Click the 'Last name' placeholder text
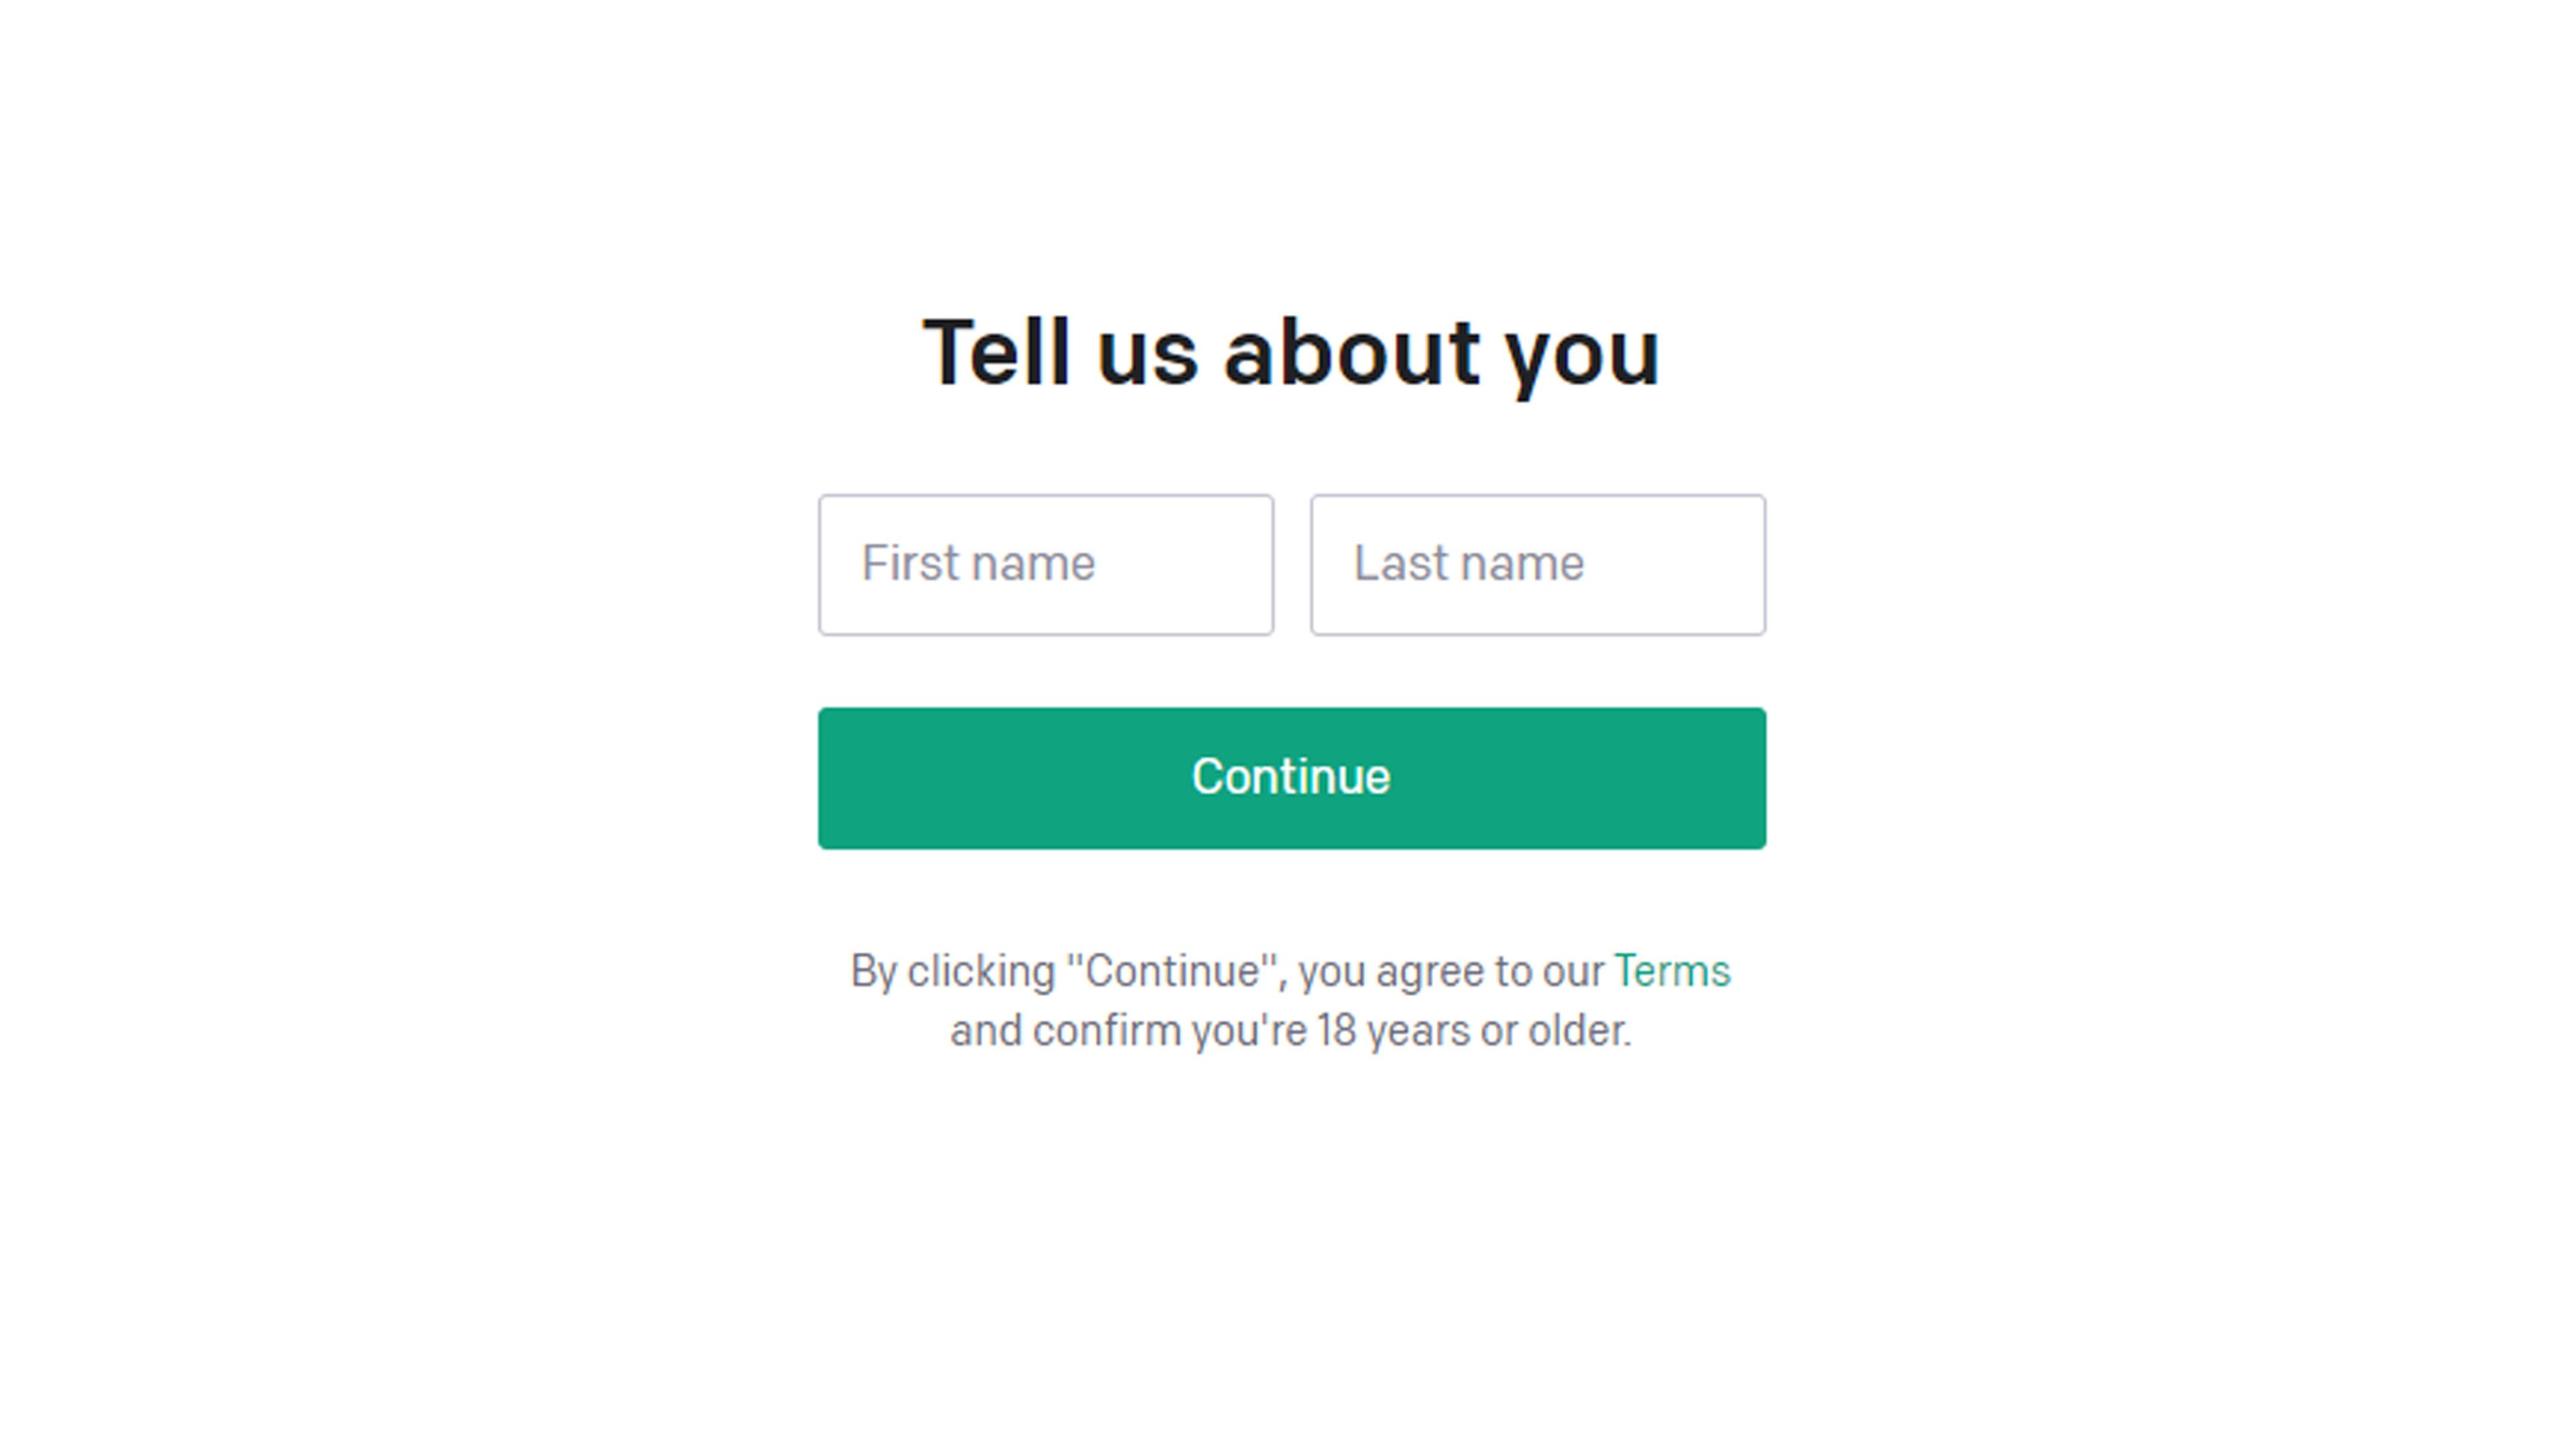The height and width of the screenshot is (1449, 2576). (1469, 563)
